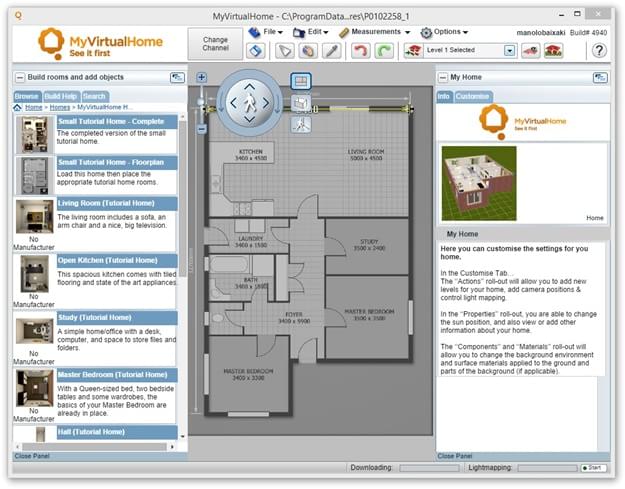This screenshot has width=625, height=489.
Task: Close the left panel via Close Panel
Action: [32, 456]
